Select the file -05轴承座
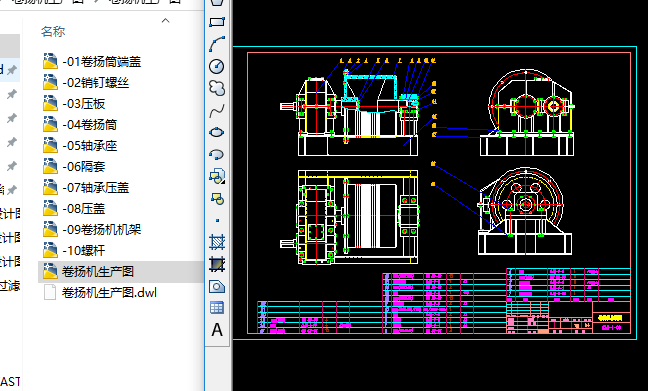The image size is (648, 391). [80, 145]
